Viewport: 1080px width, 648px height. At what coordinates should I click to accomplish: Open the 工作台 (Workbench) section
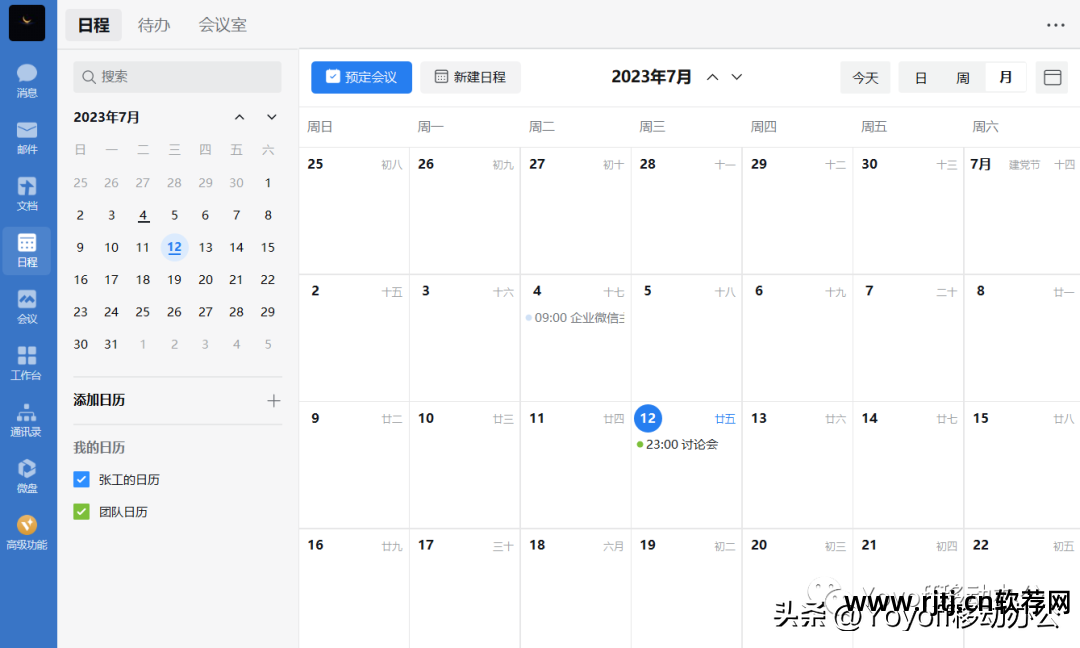tap(27, 362)
